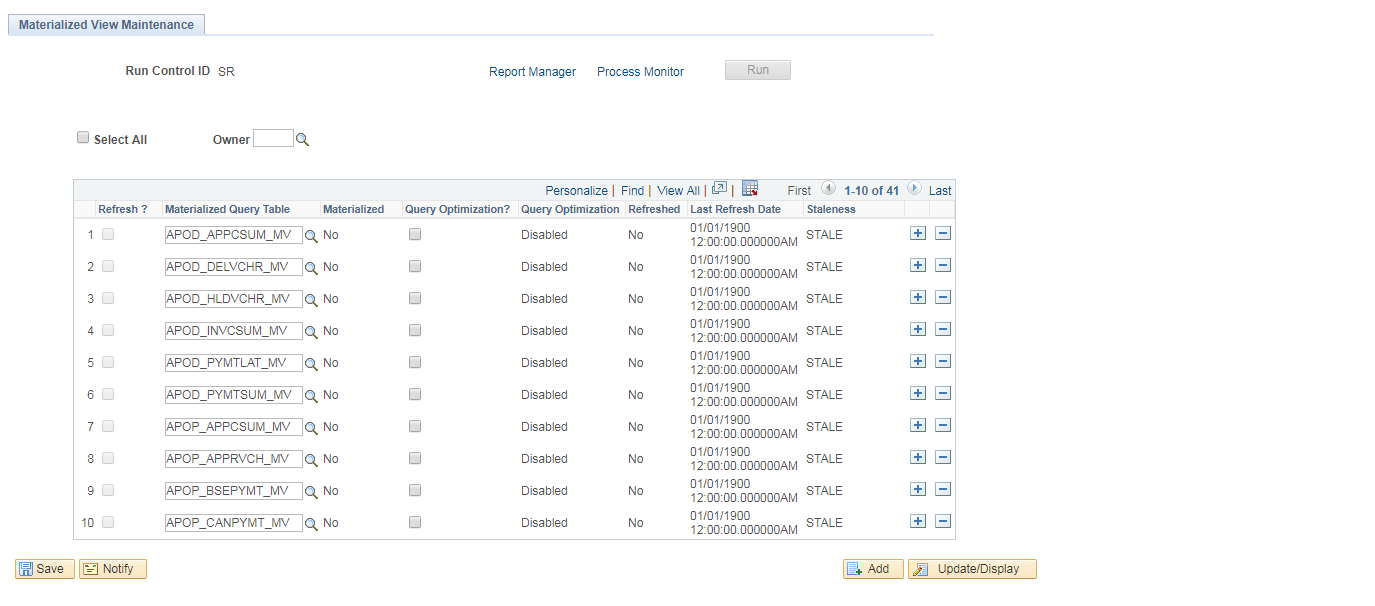Click APOP_BSEPYMT_MV table name field

coord(234,491)
